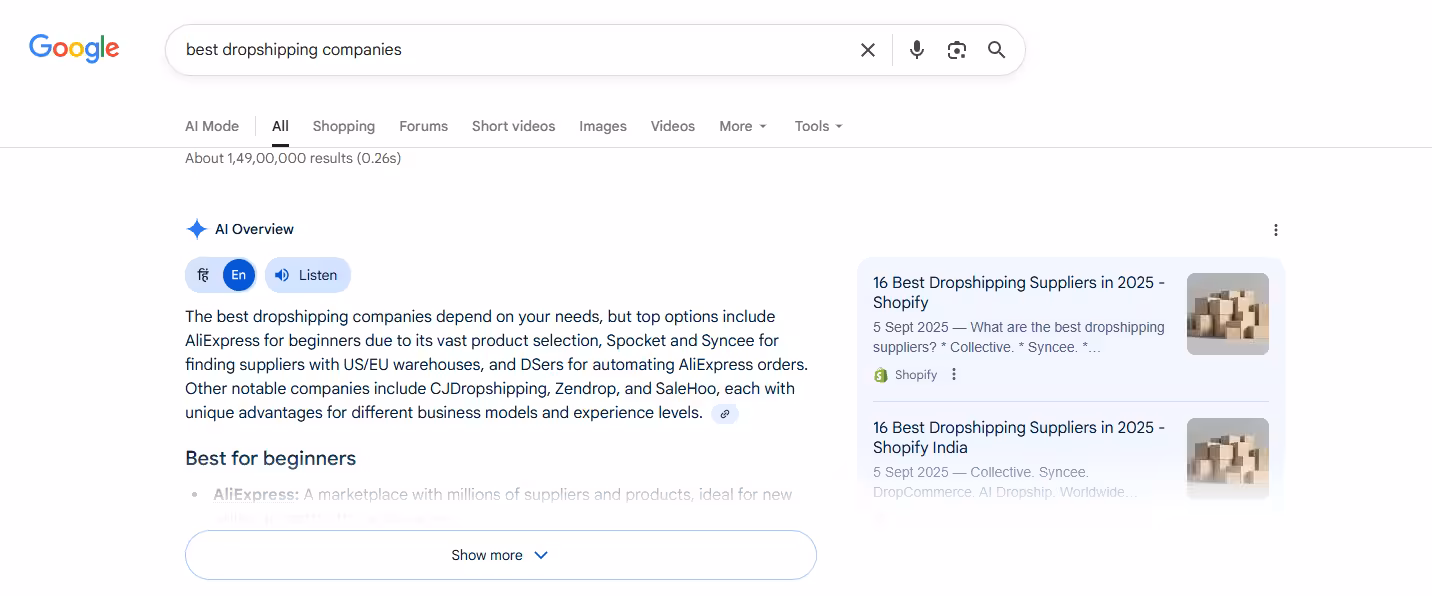Click the Shopify favicon under the first result
Image resolution: width=1432 pixels, height=596 pixels.
click(x=881, y=375)
